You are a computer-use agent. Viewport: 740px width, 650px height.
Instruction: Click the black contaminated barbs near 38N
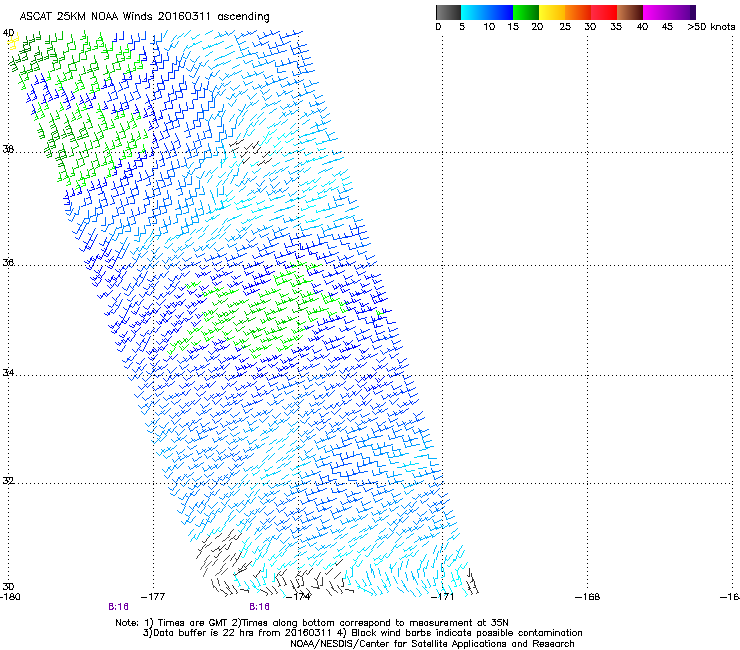coord(250,150)
